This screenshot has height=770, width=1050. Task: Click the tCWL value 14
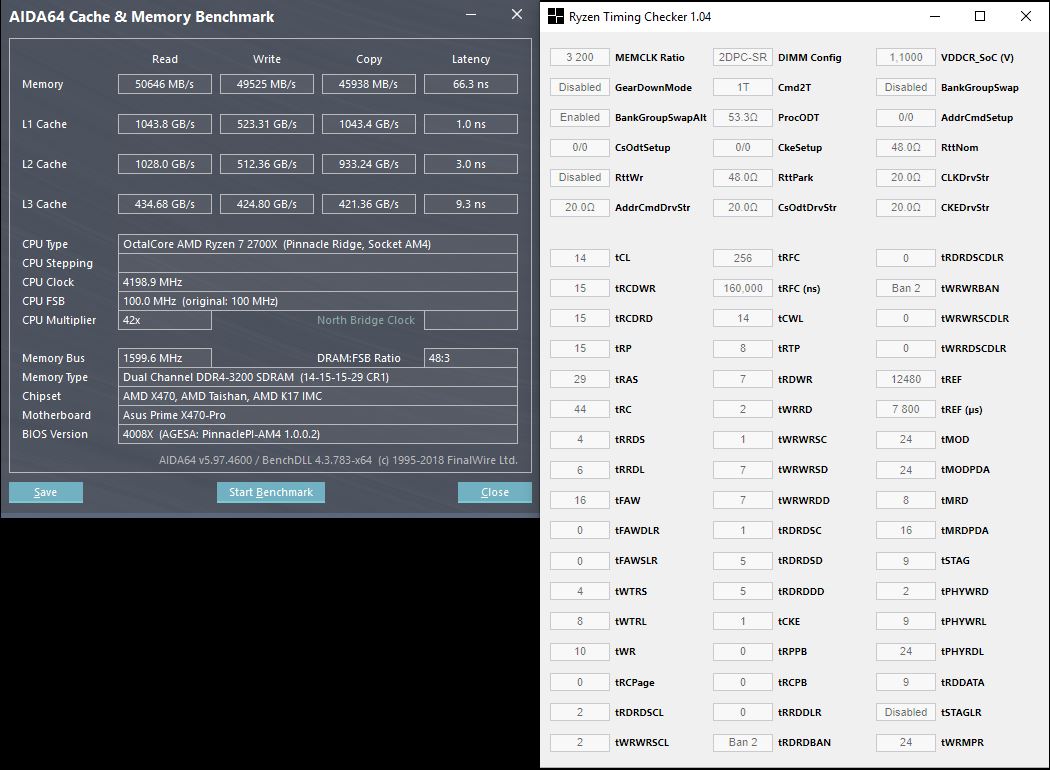(x=743, y=319)
